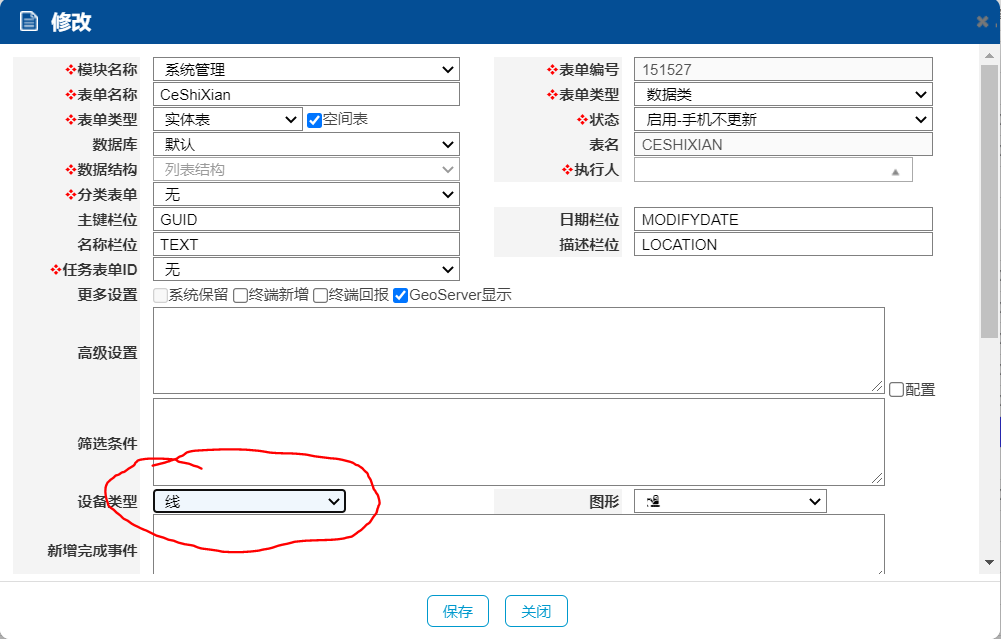Expand the 图形 dropdown
The width and height of the screenshot is (1001, 639).
(x=729, y=501)
